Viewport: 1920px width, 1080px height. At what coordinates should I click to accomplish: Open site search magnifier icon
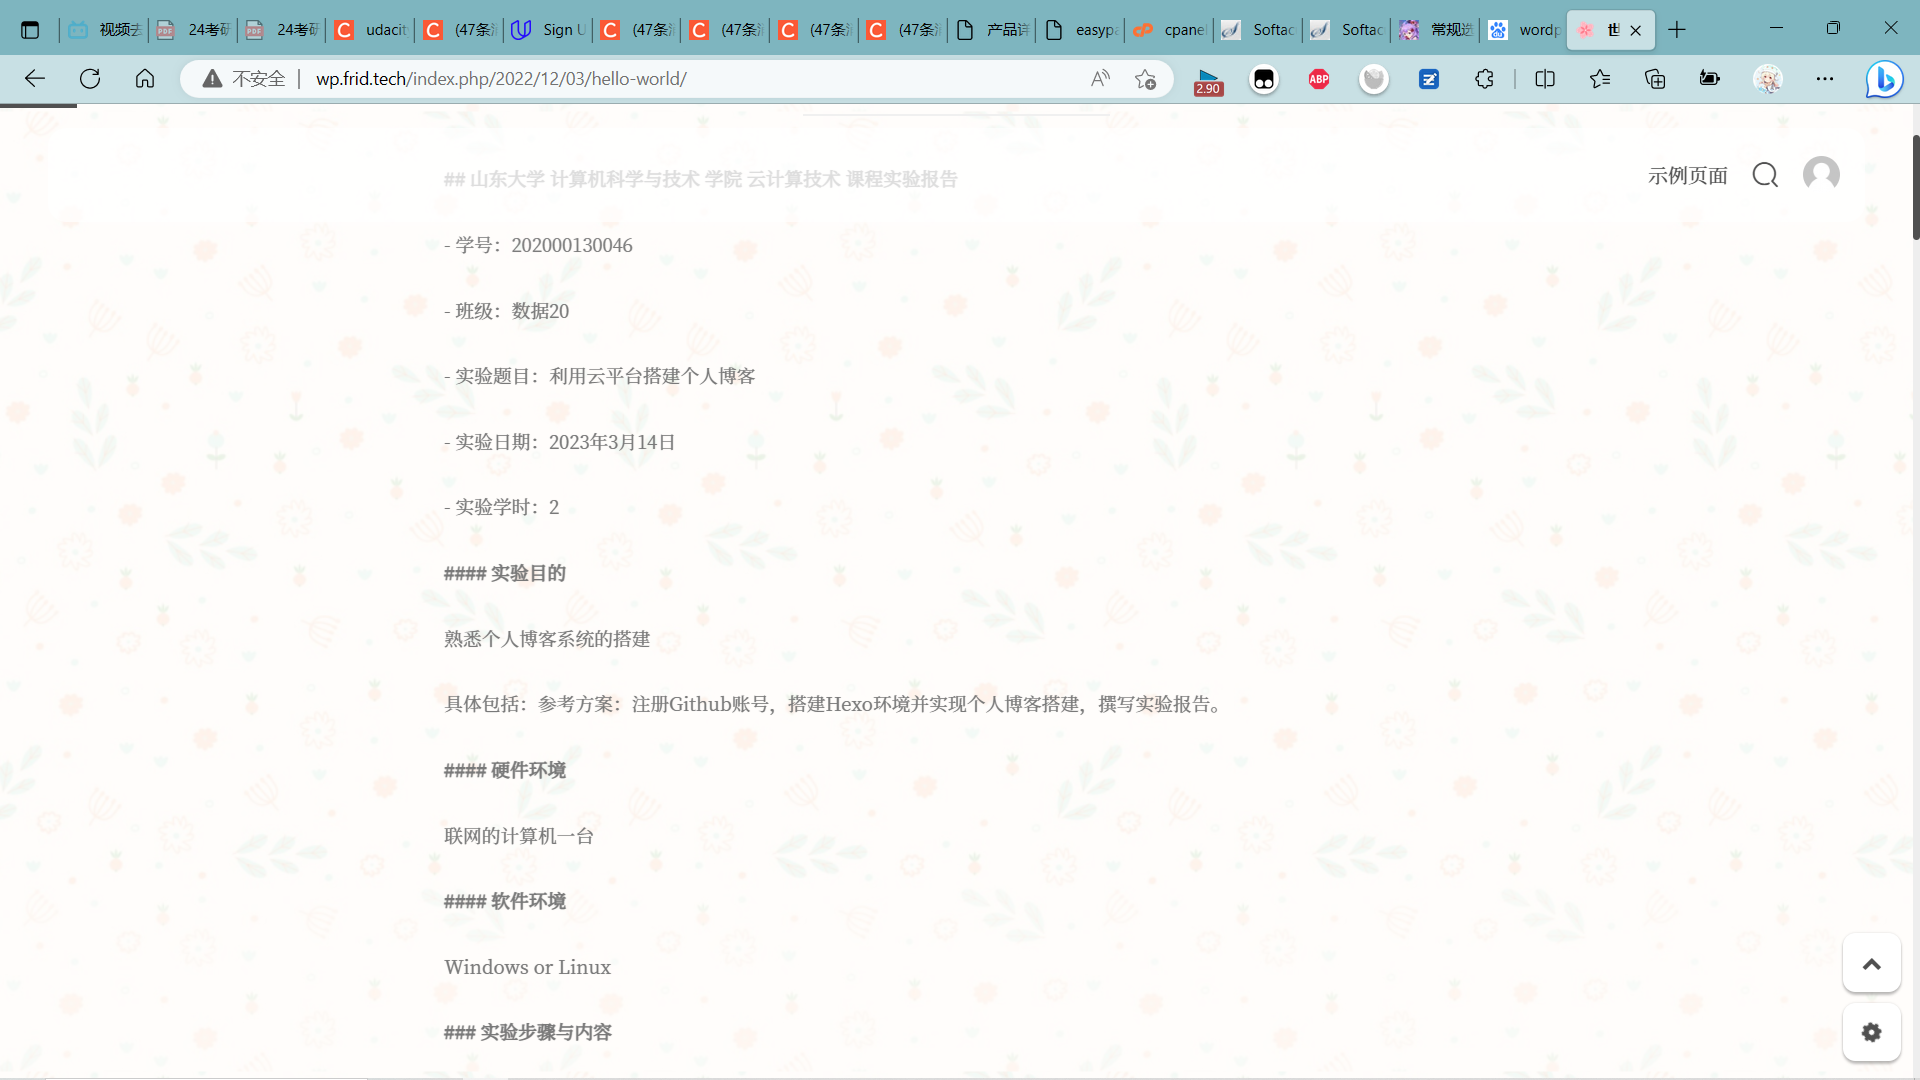pyautogui.click(x=1765, y=175)
